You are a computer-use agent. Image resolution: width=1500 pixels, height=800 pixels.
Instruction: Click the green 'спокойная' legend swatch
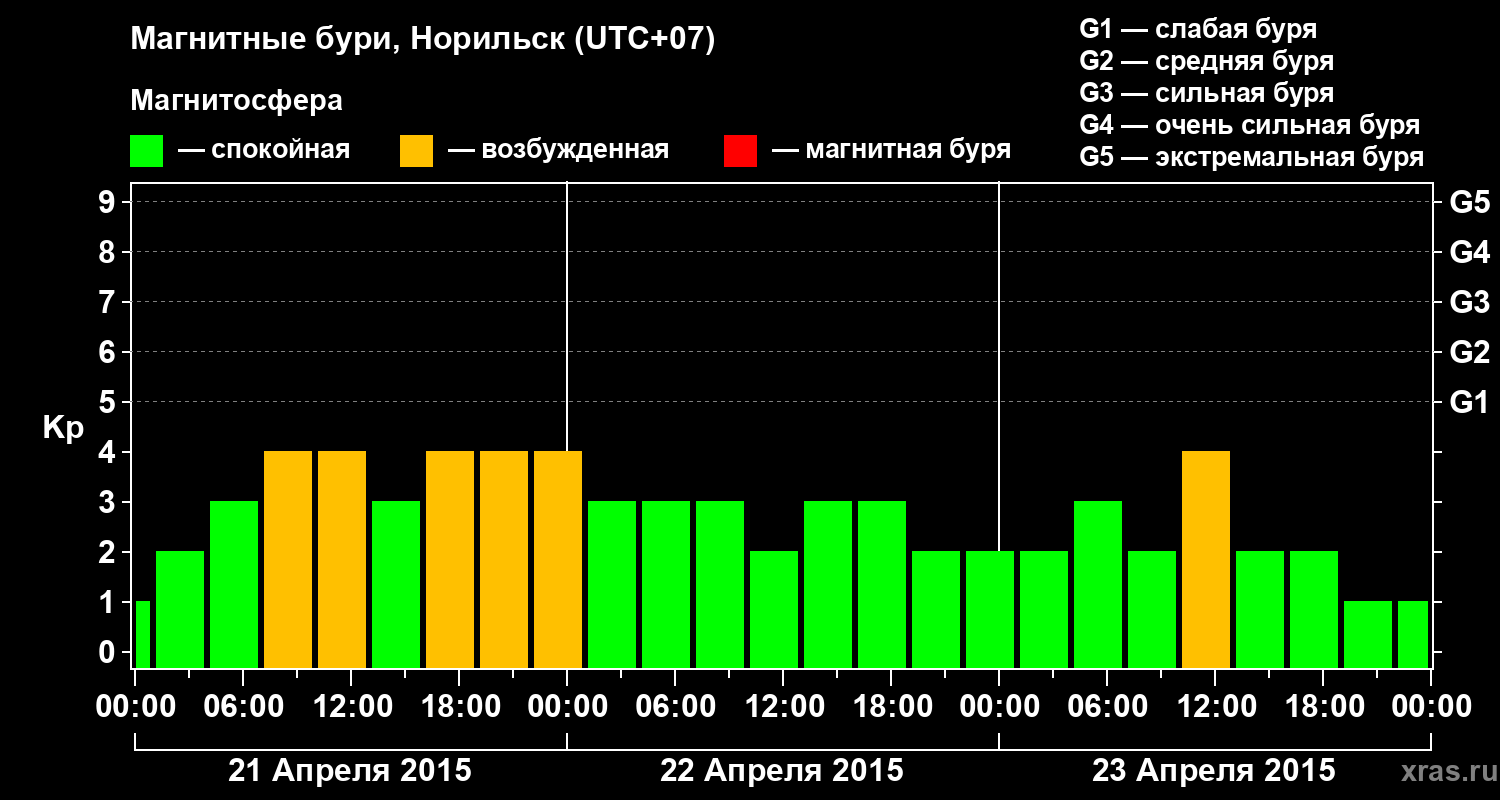[147, 151]
